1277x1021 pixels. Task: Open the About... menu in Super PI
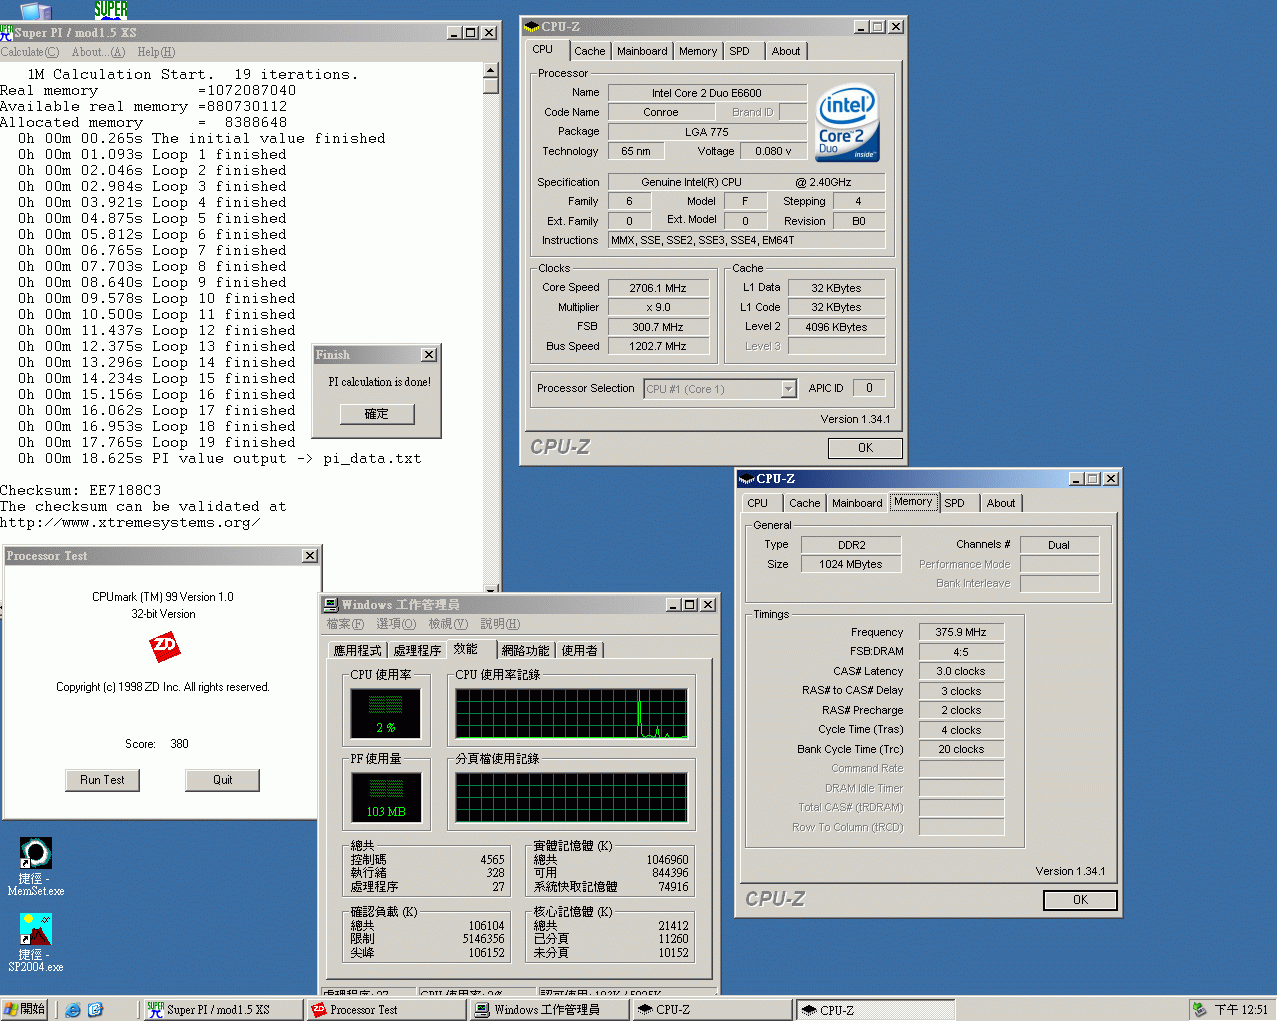[x=98, y=52]
